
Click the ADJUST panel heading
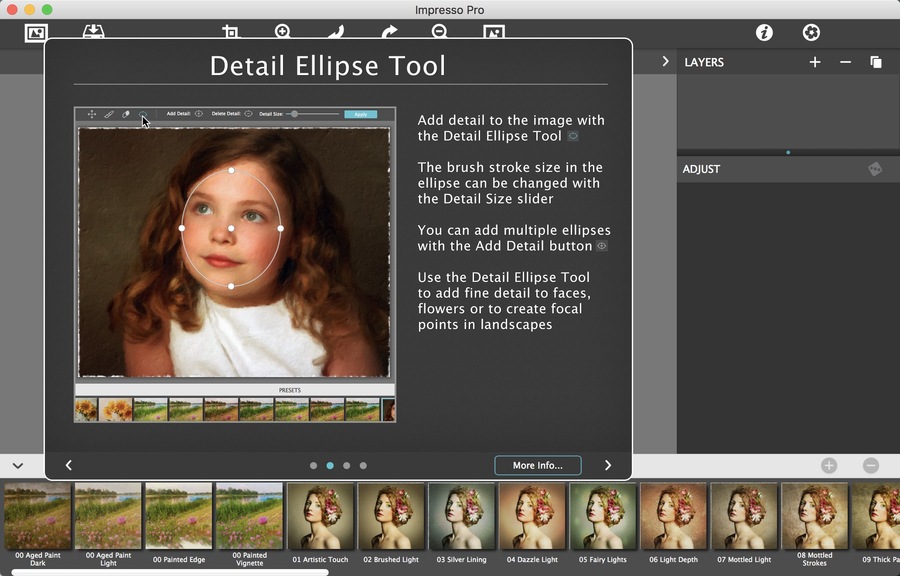coord(701,169)
